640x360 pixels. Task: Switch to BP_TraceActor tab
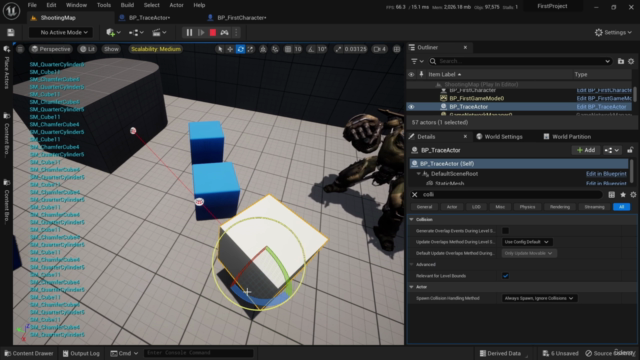point(149,18)
